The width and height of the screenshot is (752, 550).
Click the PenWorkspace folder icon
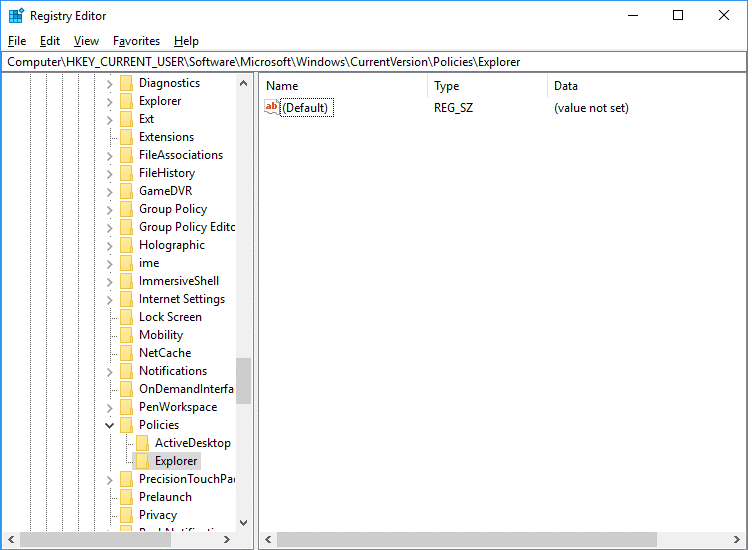(x=127, y=407)
